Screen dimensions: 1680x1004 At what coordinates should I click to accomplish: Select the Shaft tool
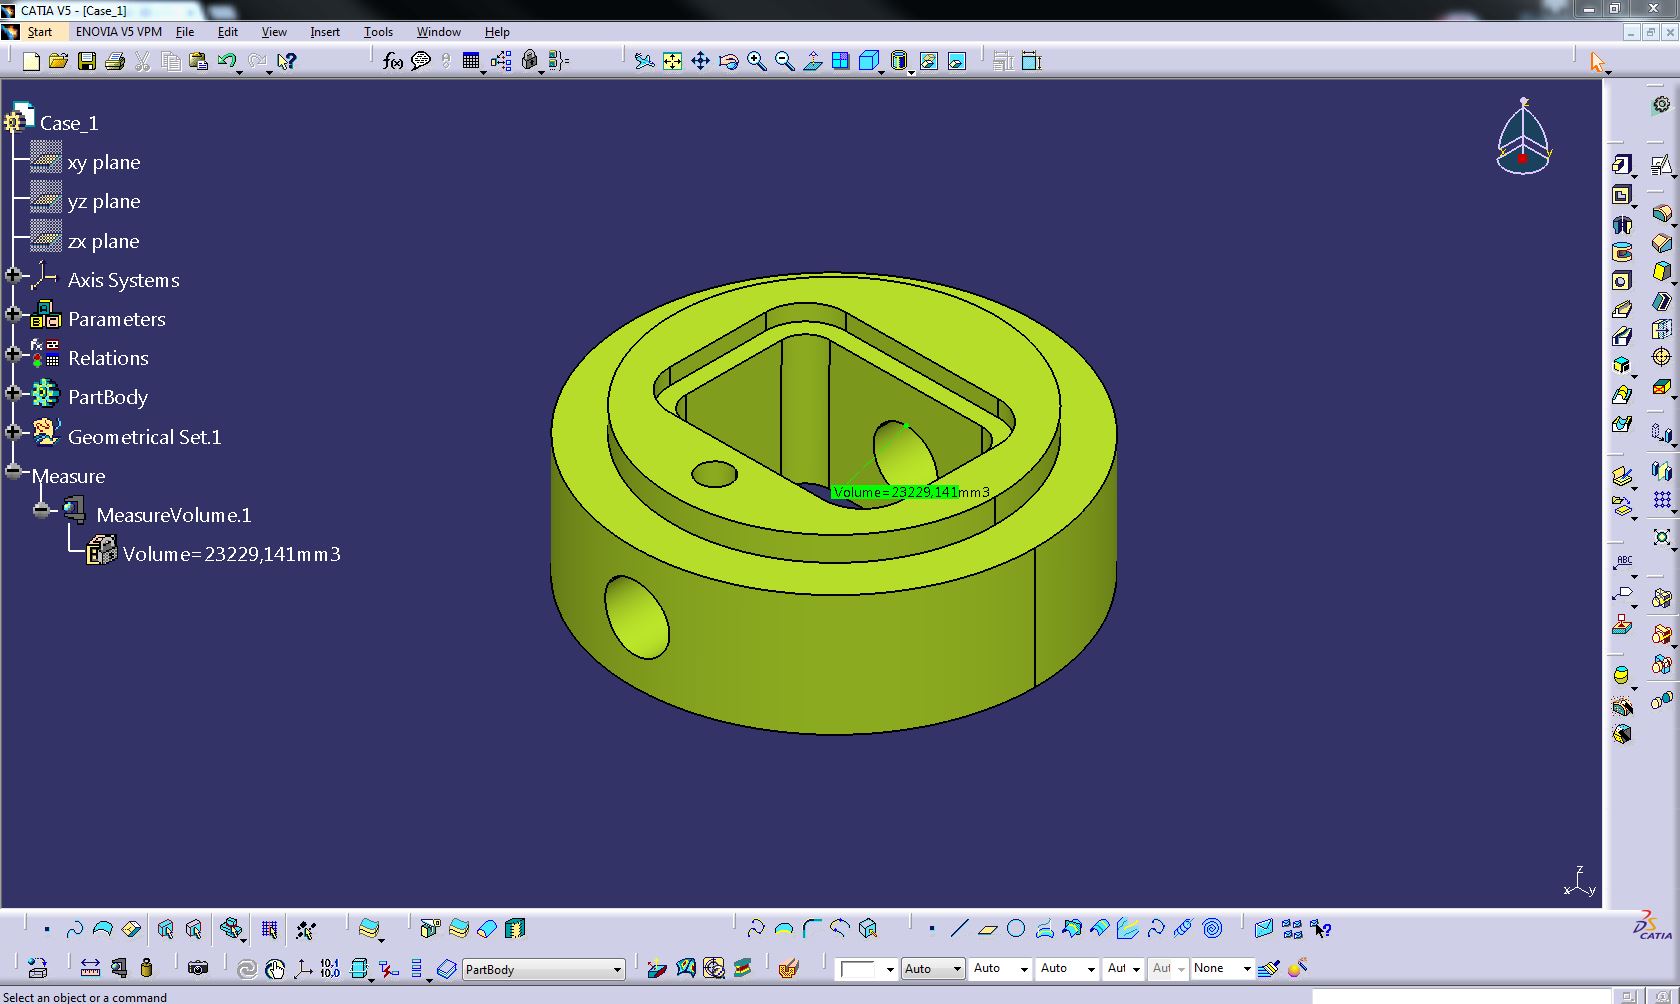pos(1621,224)
